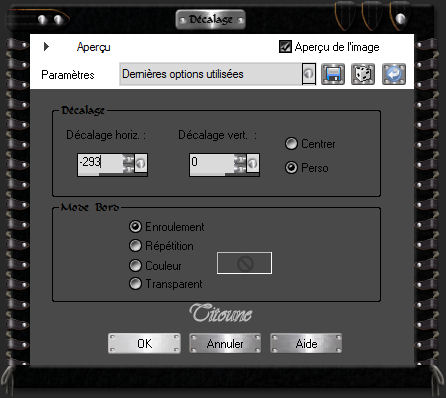Click the disabled color swatch box
Image resolution: width=446 pixels, height=398 pixels.
pyautogui.click(x=244, y=263)
